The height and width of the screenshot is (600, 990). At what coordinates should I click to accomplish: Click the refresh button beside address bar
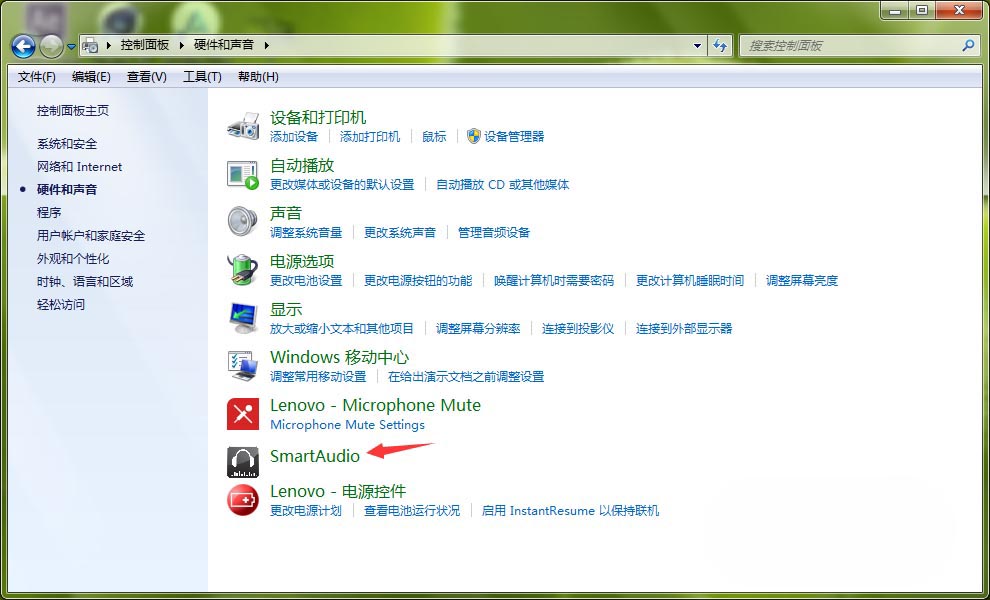[720, 45]
